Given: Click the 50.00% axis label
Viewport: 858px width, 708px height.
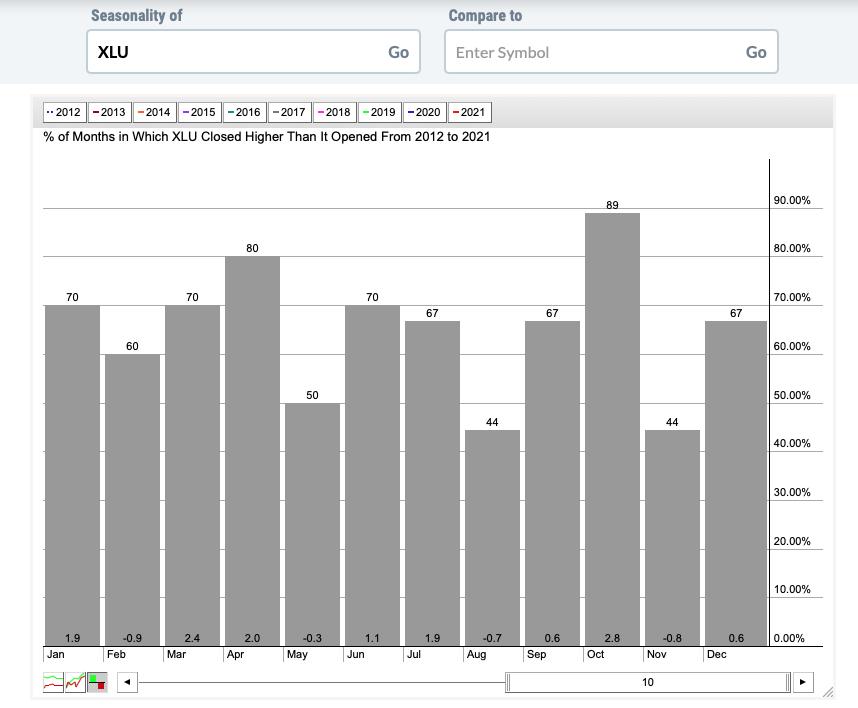Looking at the screenshot, I should [792, 395].
